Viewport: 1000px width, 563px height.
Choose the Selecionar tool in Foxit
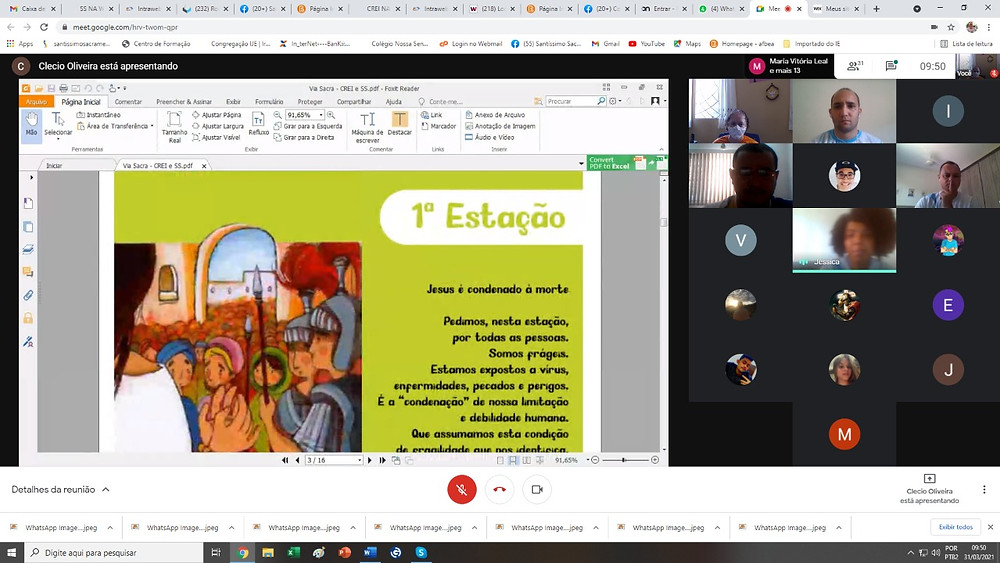57,125
